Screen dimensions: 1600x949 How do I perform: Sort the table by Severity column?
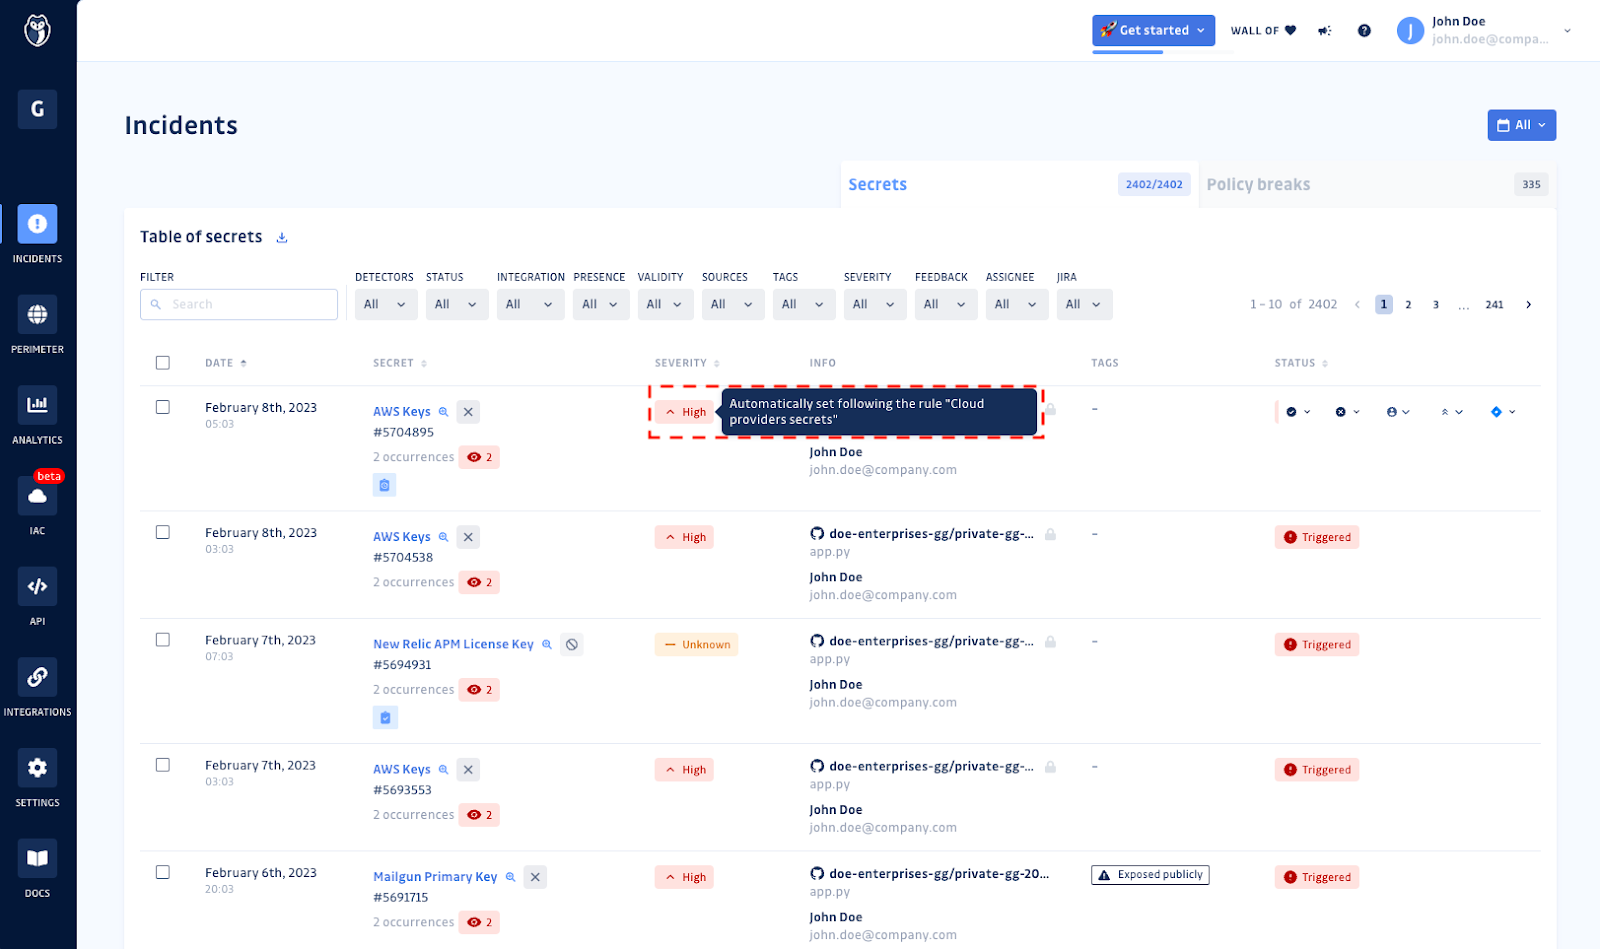tap(687, 363)
